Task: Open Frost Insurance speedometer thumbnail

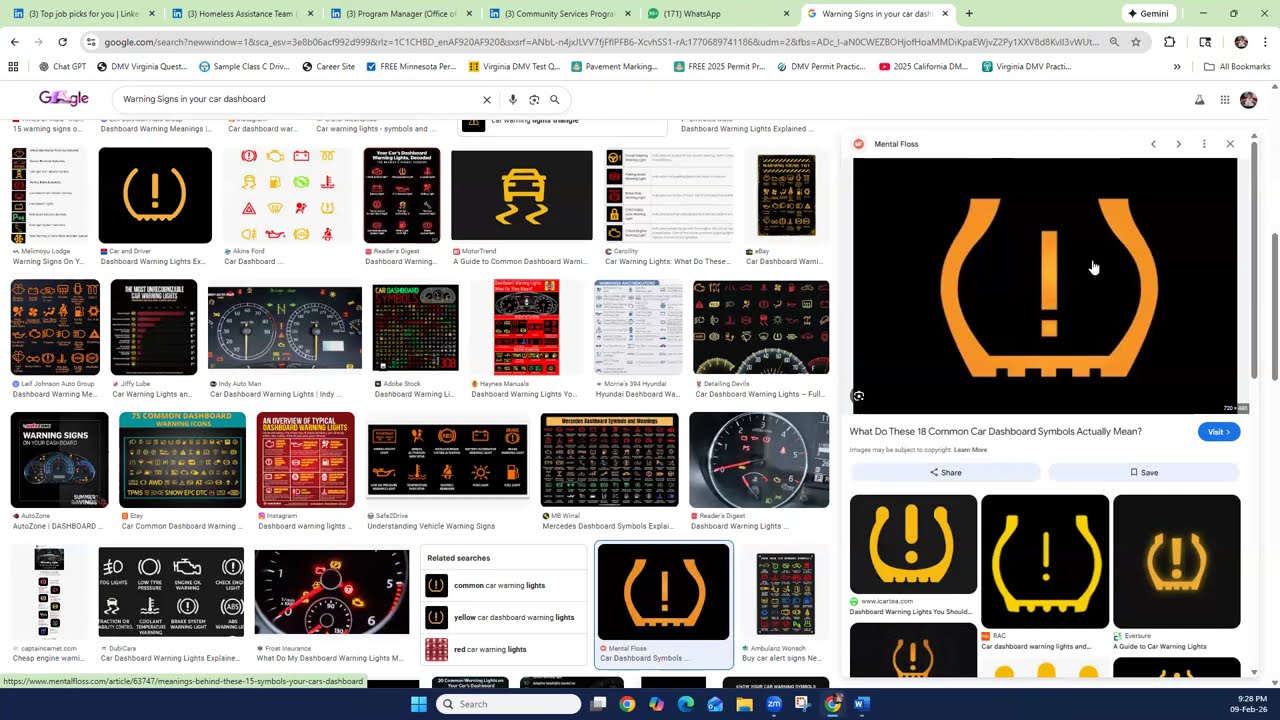Action: pyautogui.click(x=332, y=592)
